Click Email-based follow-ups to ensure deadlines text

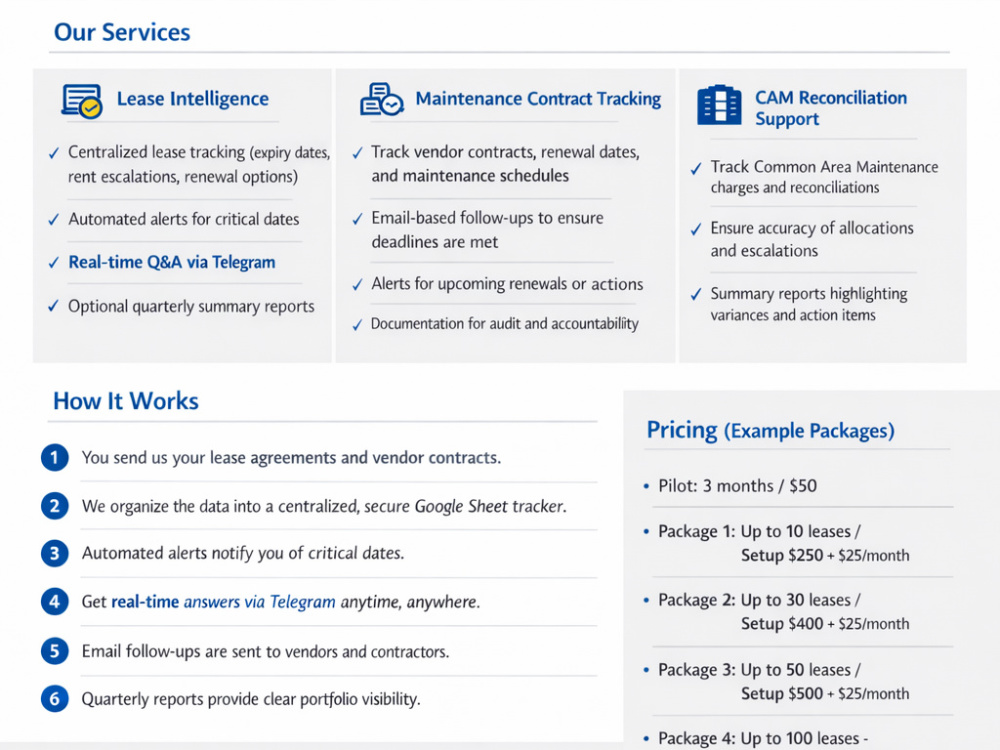pos(487,230)
